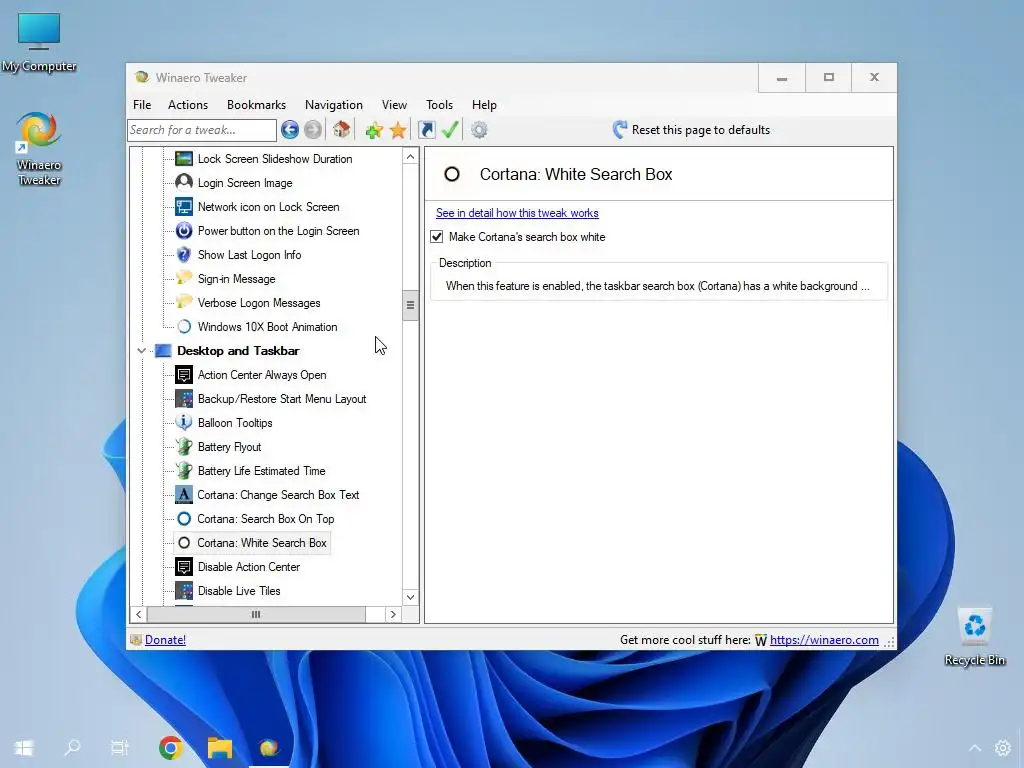Image resolution: width=1024 pixels, height=768 pixels.
Task: Open the Actions menu
Action: (188, 104)
